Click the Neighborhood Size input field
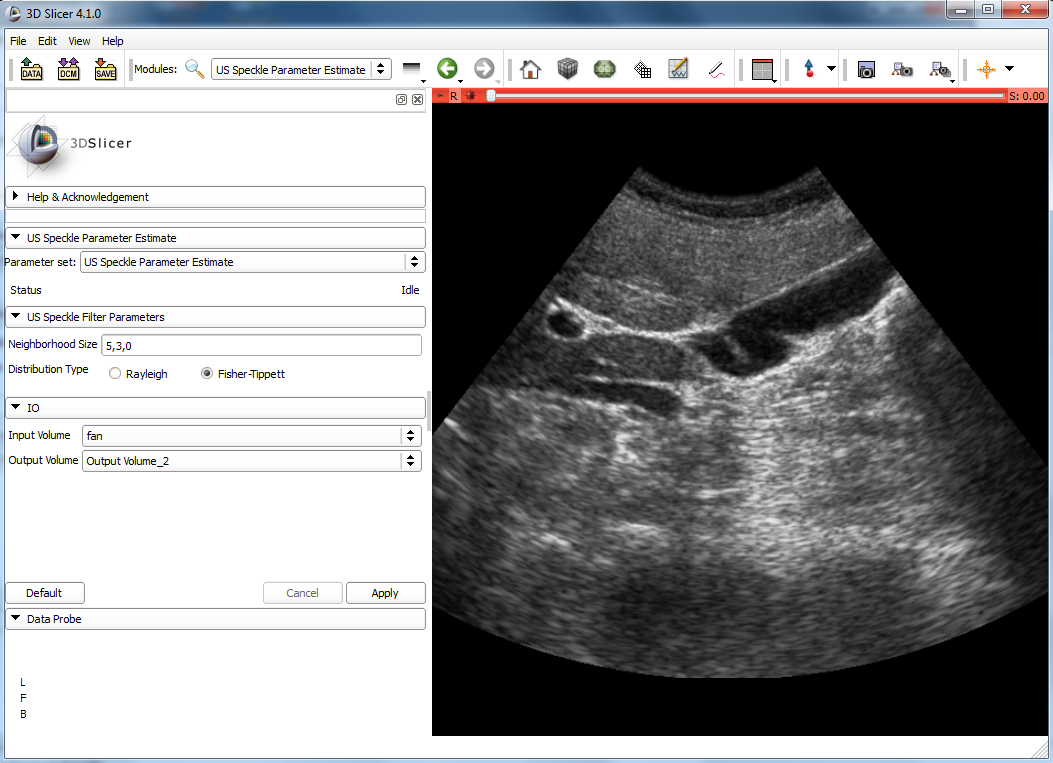The width and height of the screenshot is (1053, 763). (260, 345)
